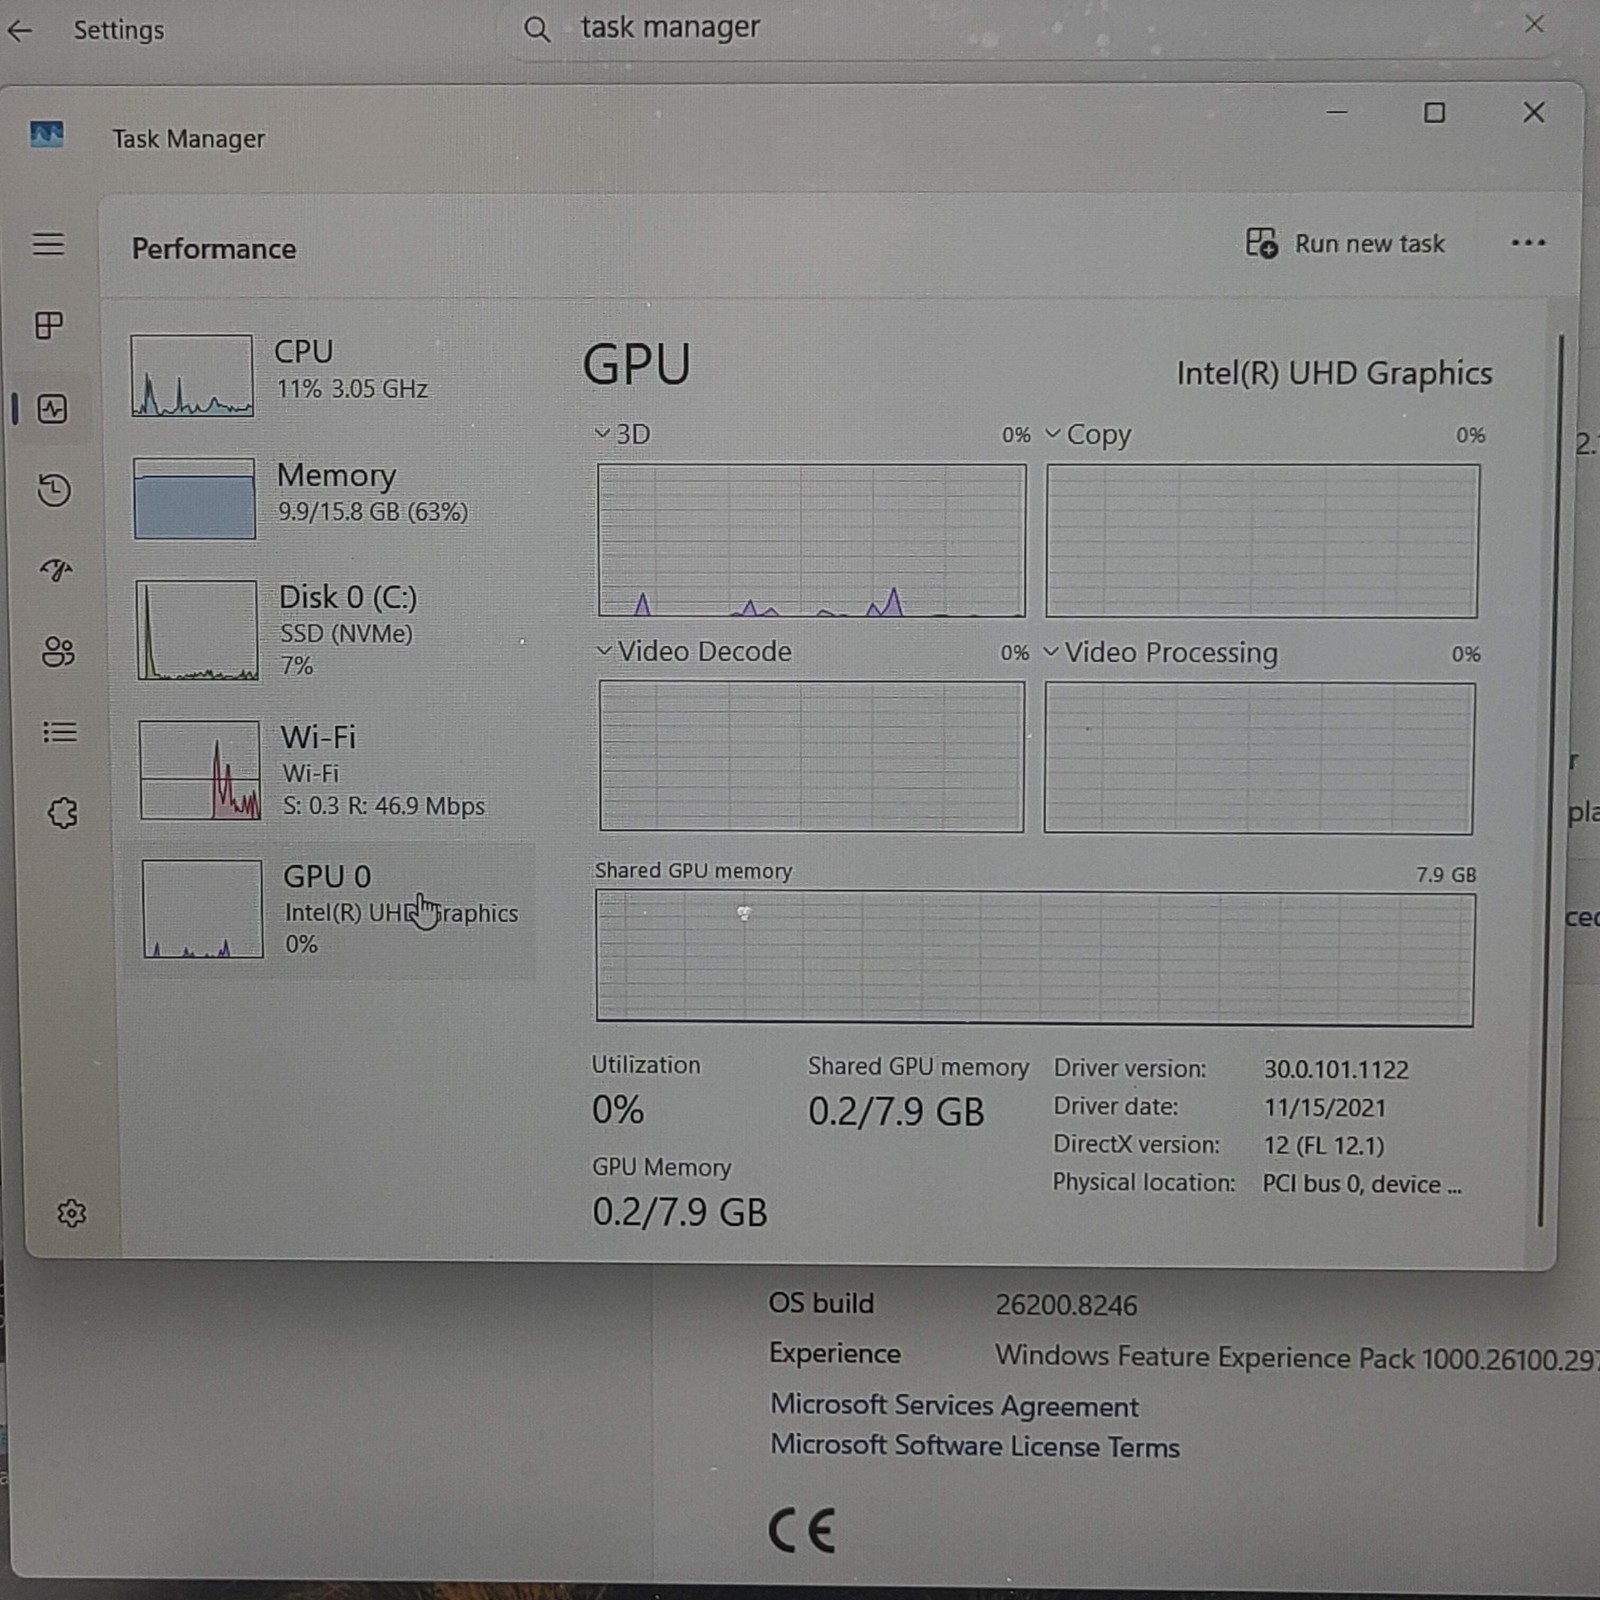The height and width of the screenshot is (1600, 1600).
Task: Click the Run new task icon
Action: [1261, 243]
